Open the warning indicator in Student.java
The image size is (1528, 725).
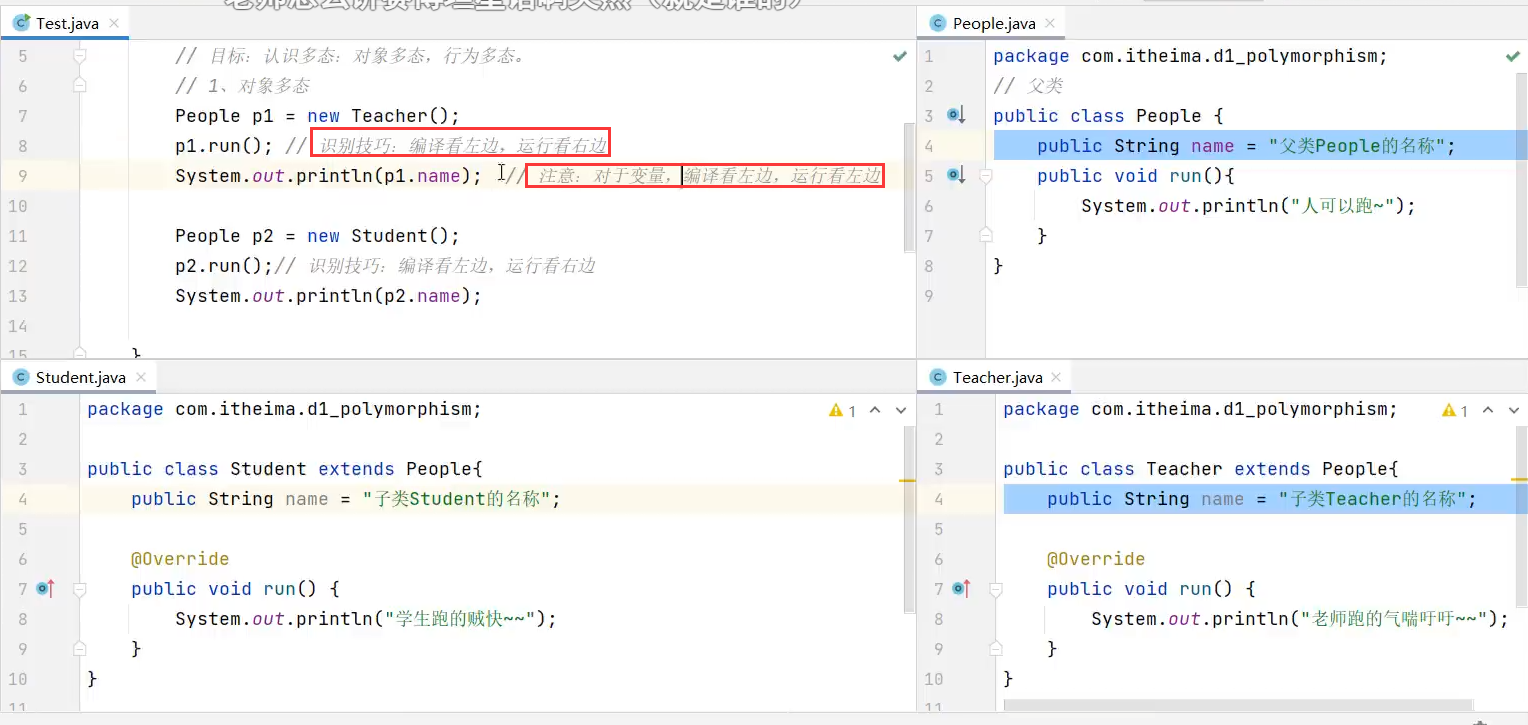[x=842, y=410]
